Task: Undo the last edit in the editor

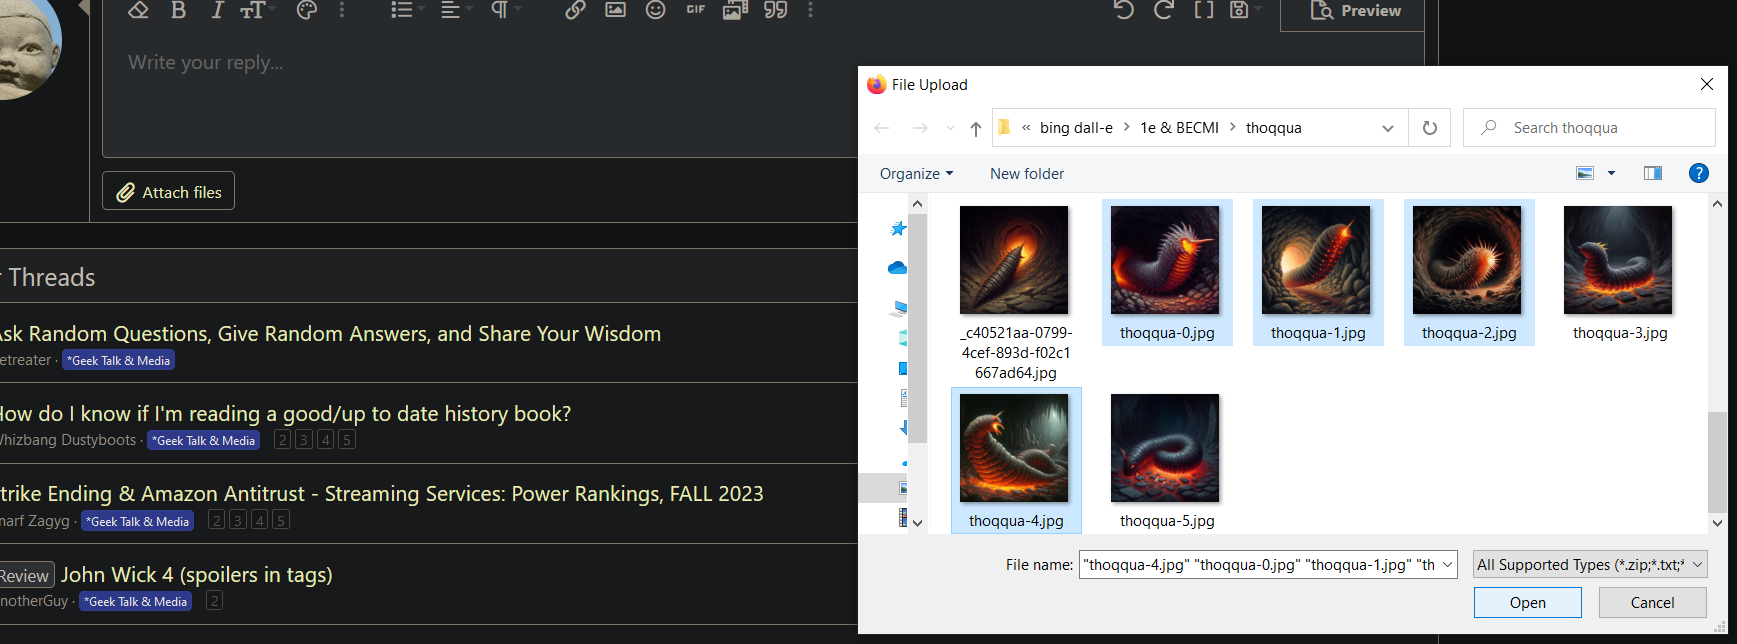Action: click(x=1124, y=10)
